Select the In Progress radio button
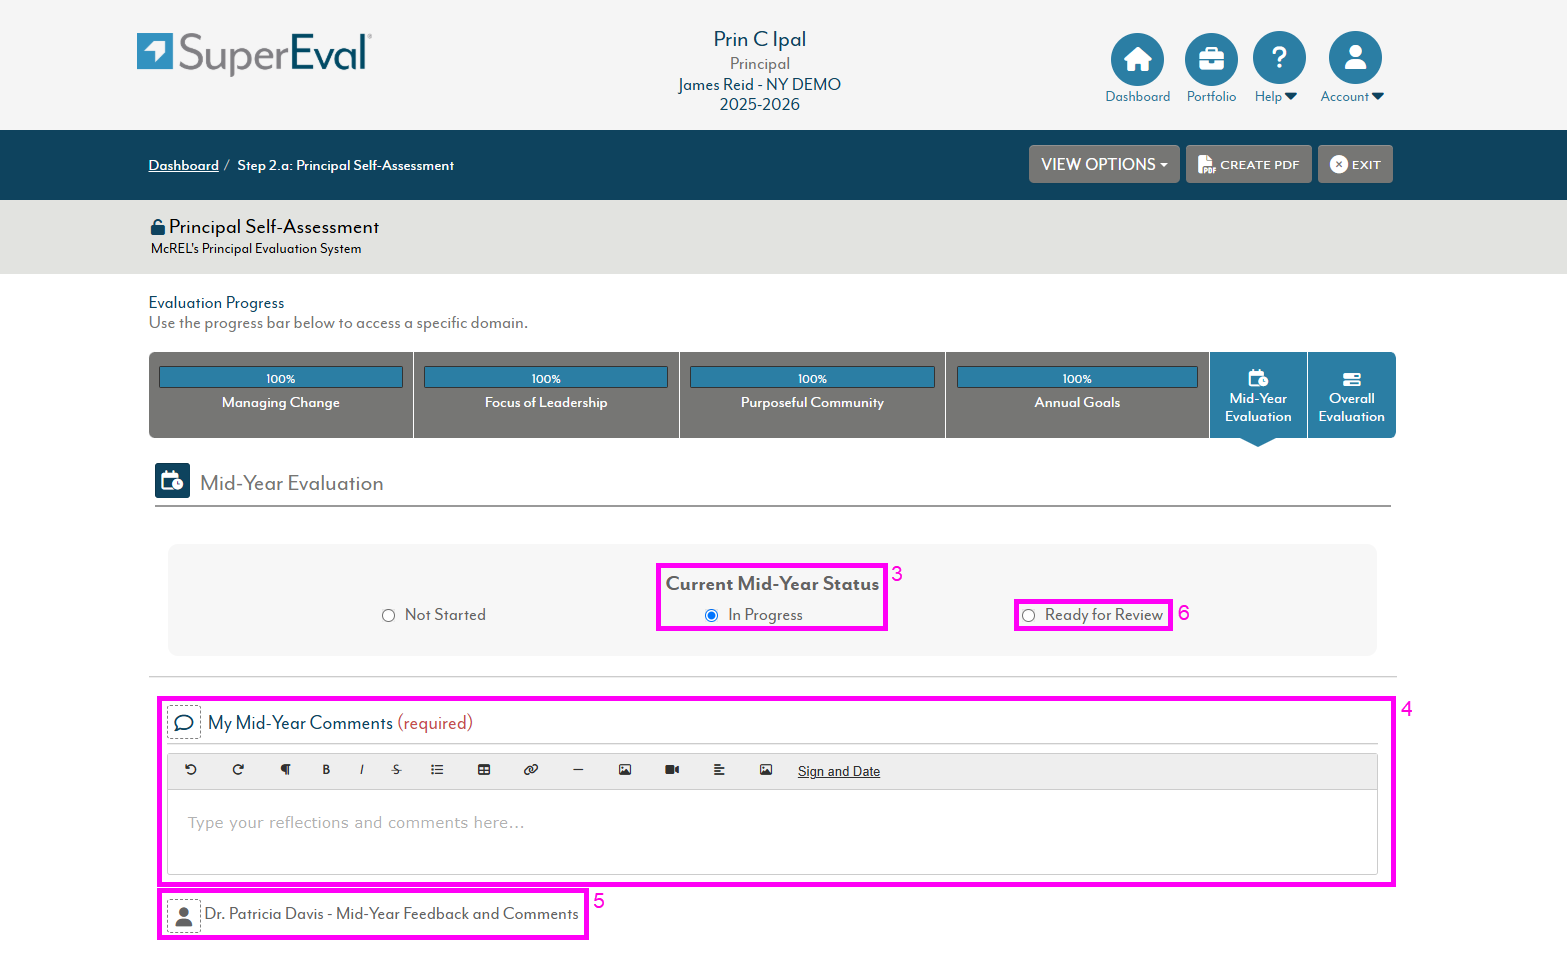 click(x=712, y=616)
